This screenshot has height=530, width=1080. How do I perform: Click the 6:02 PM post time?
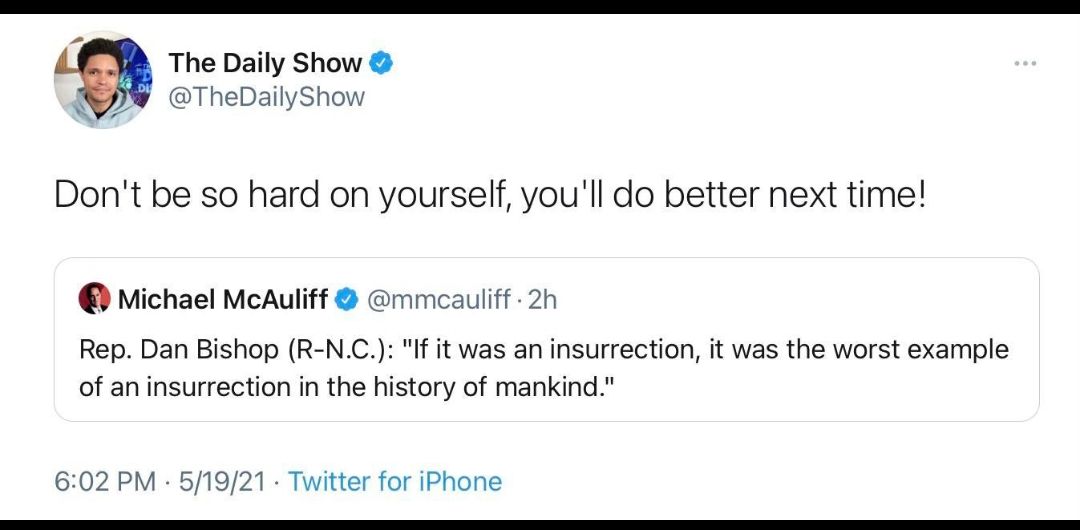click(105, 482)
